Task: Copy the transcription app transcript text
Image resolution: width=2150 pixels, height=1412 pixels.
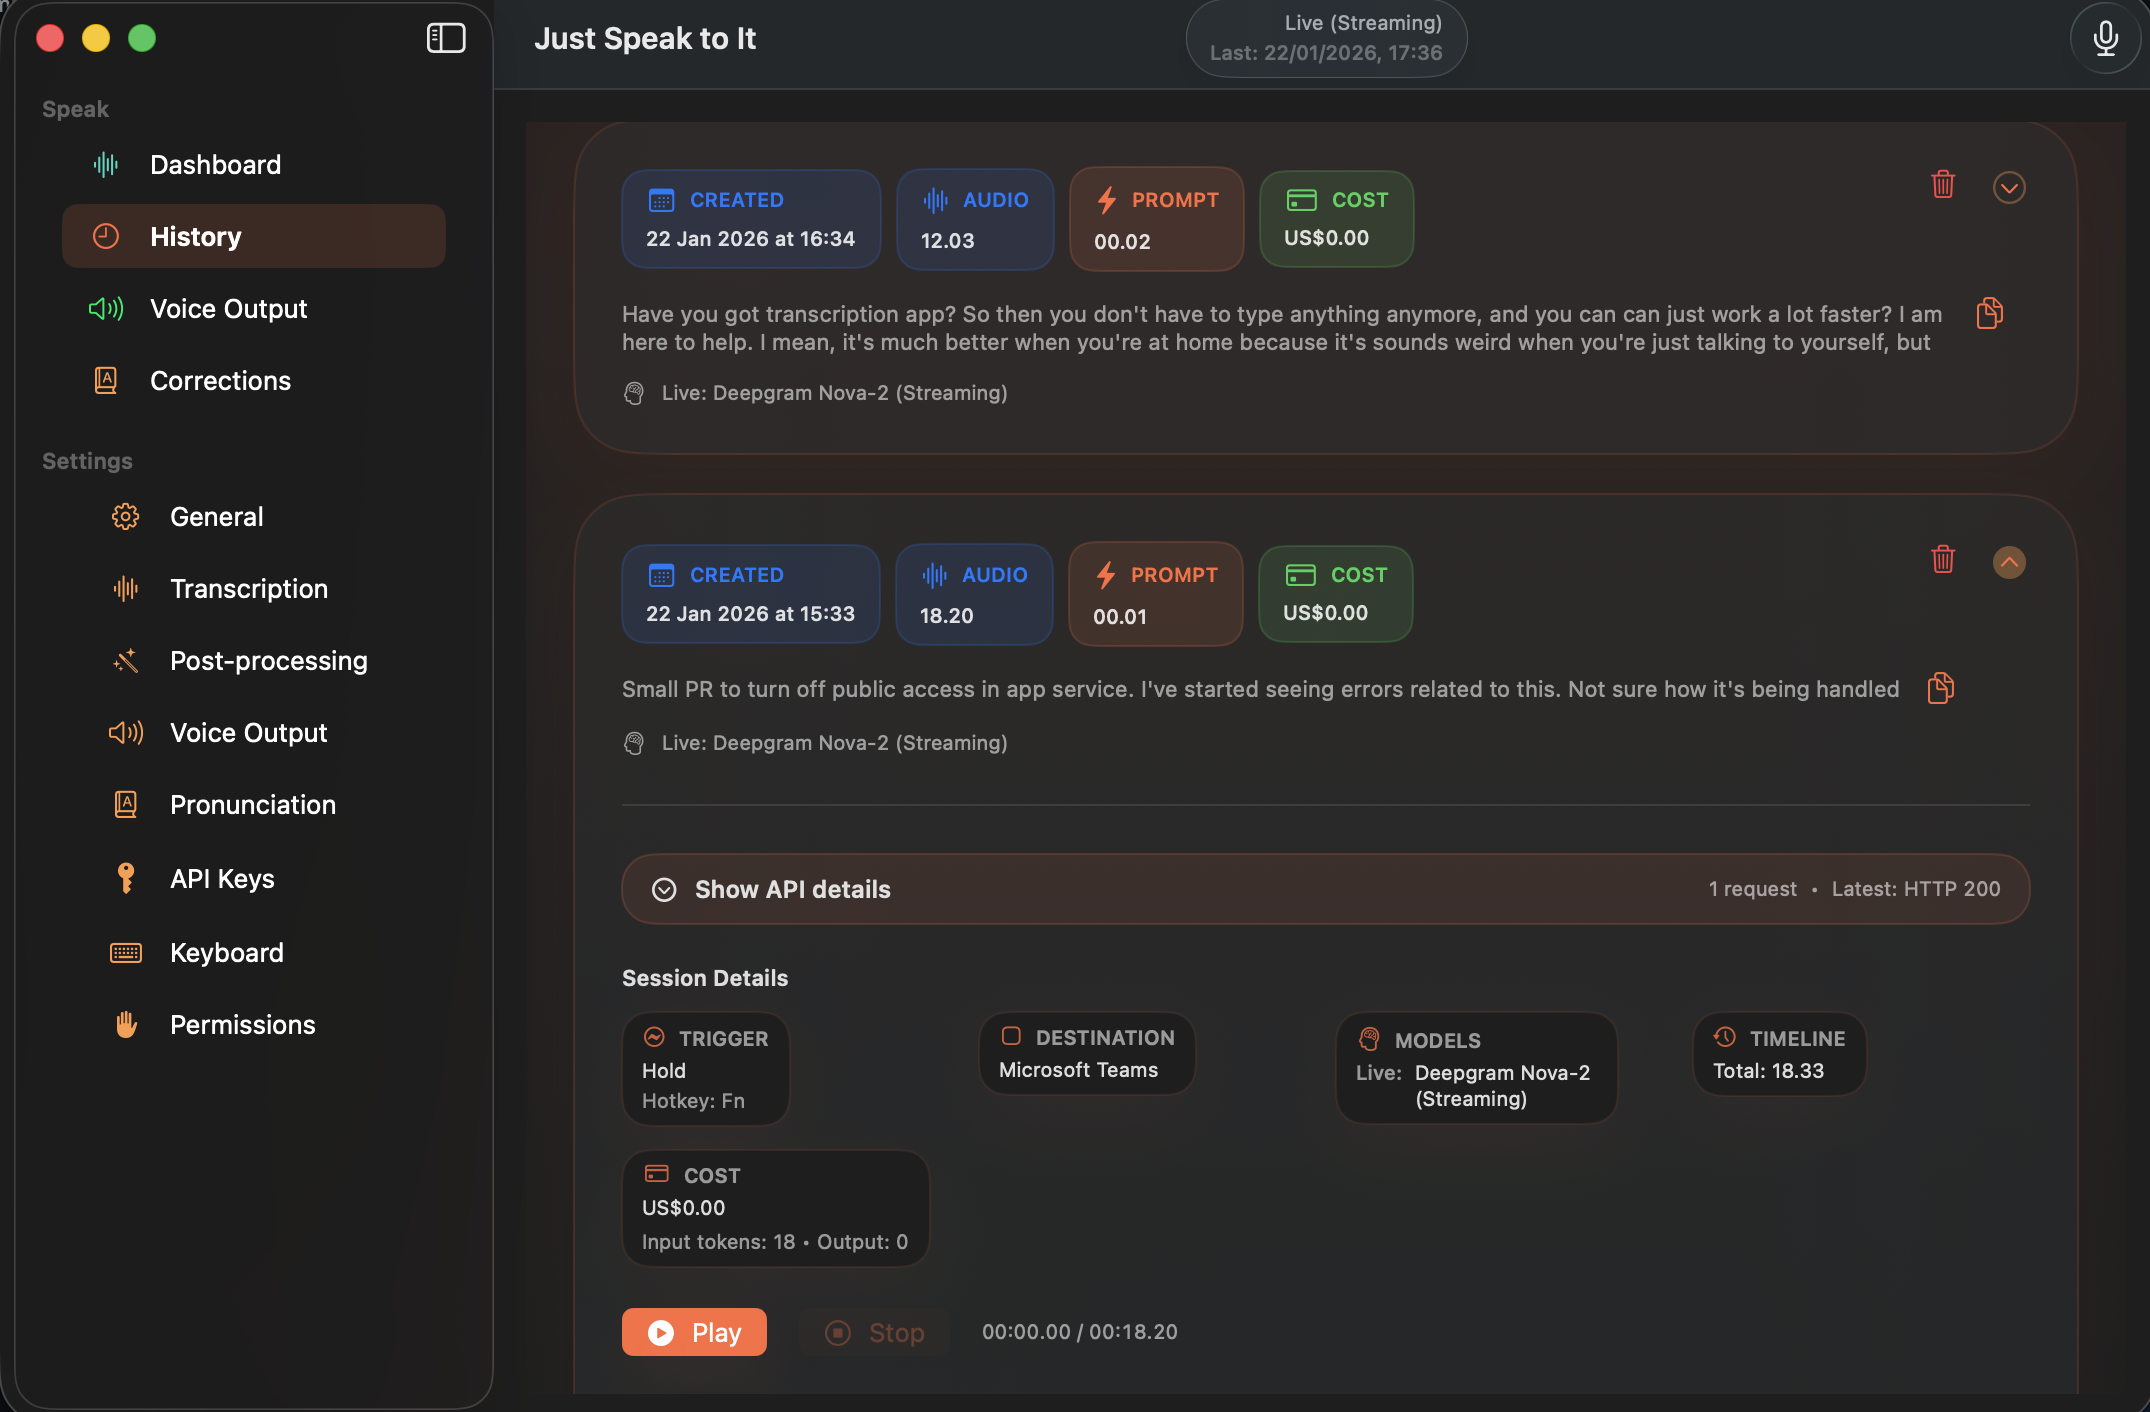Action: tap(1989, 313)
